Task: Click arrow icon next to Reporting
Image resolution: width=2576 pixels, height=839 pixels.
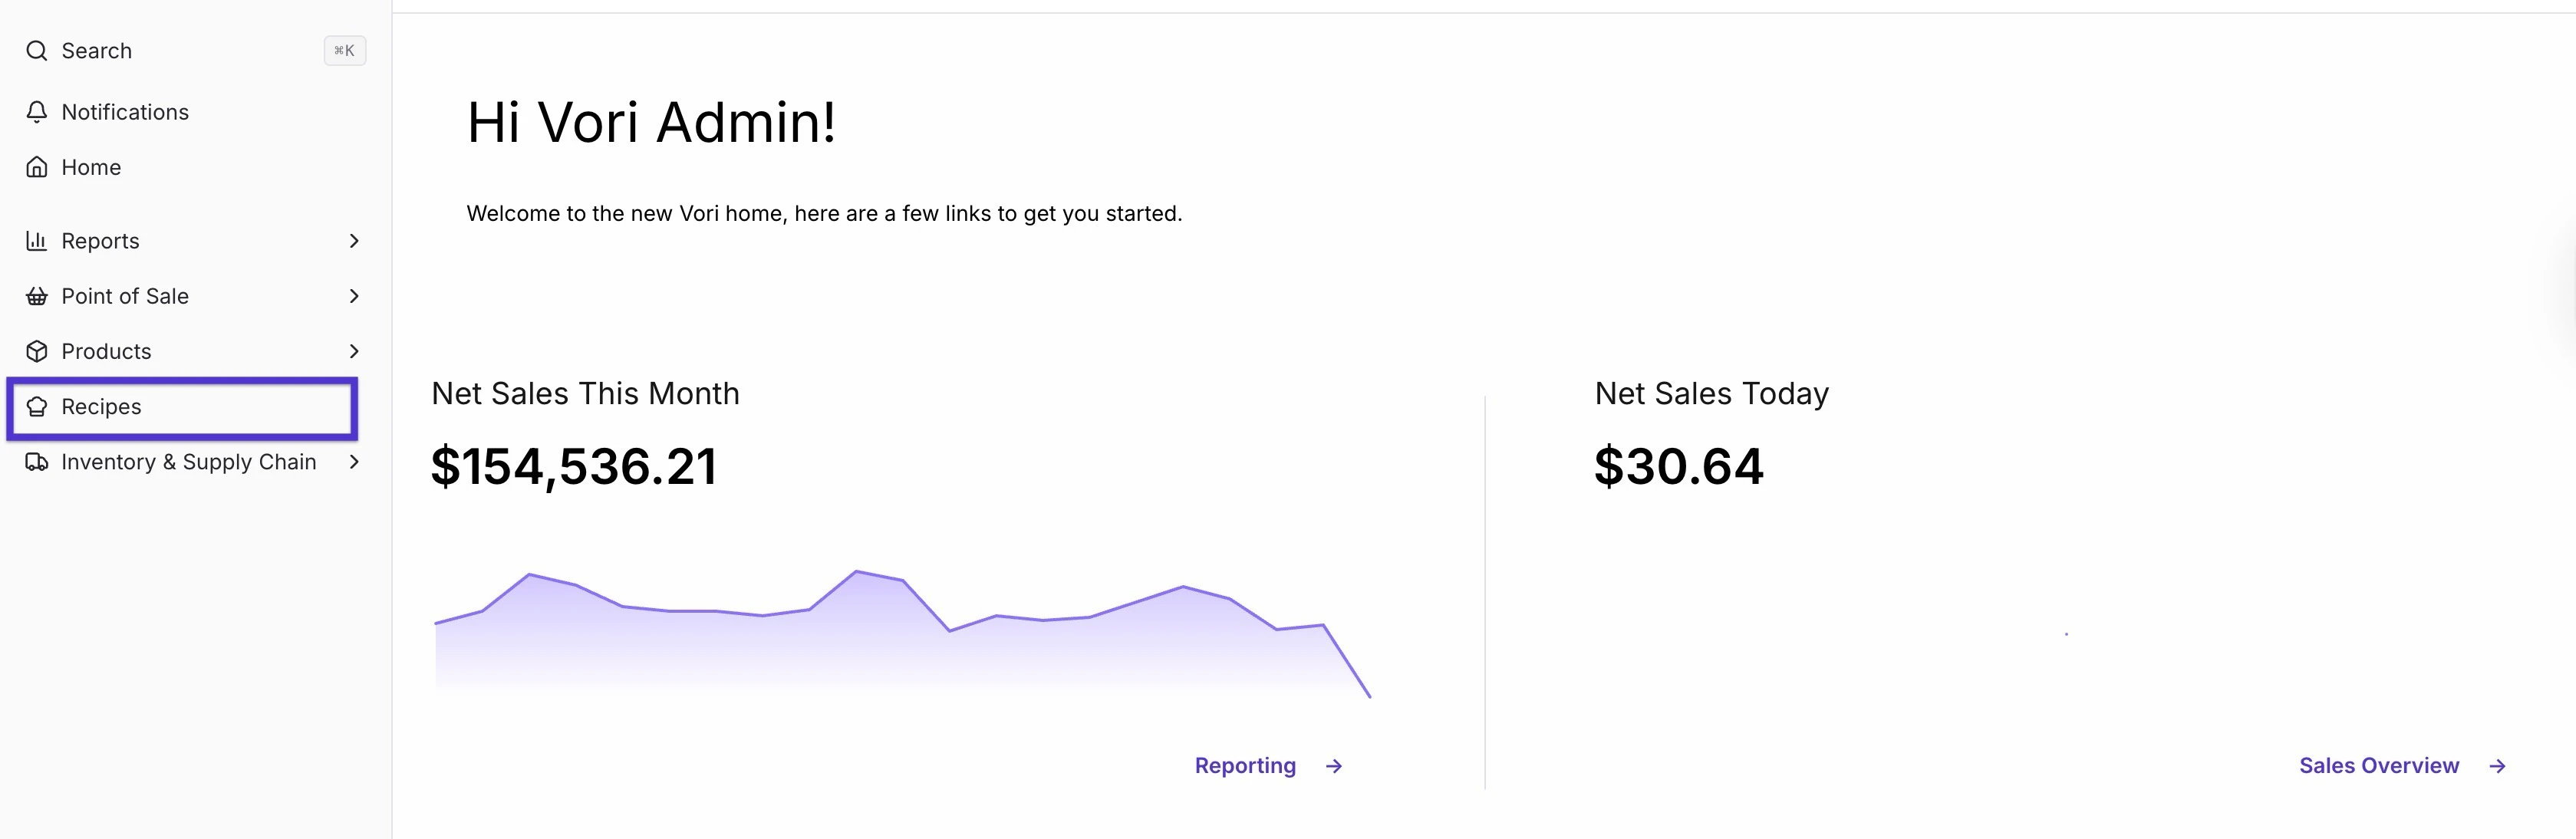Action: (x=1333, y=766)
